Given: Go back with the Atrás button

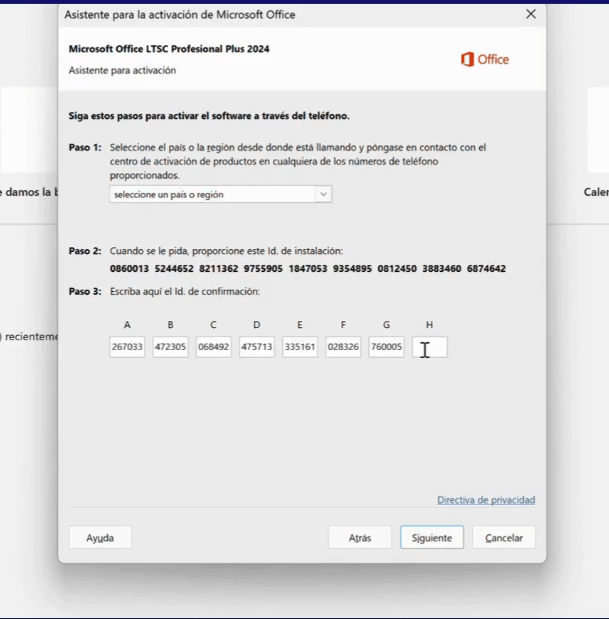Looking at the screenshot, I should [x=360, y=538].
